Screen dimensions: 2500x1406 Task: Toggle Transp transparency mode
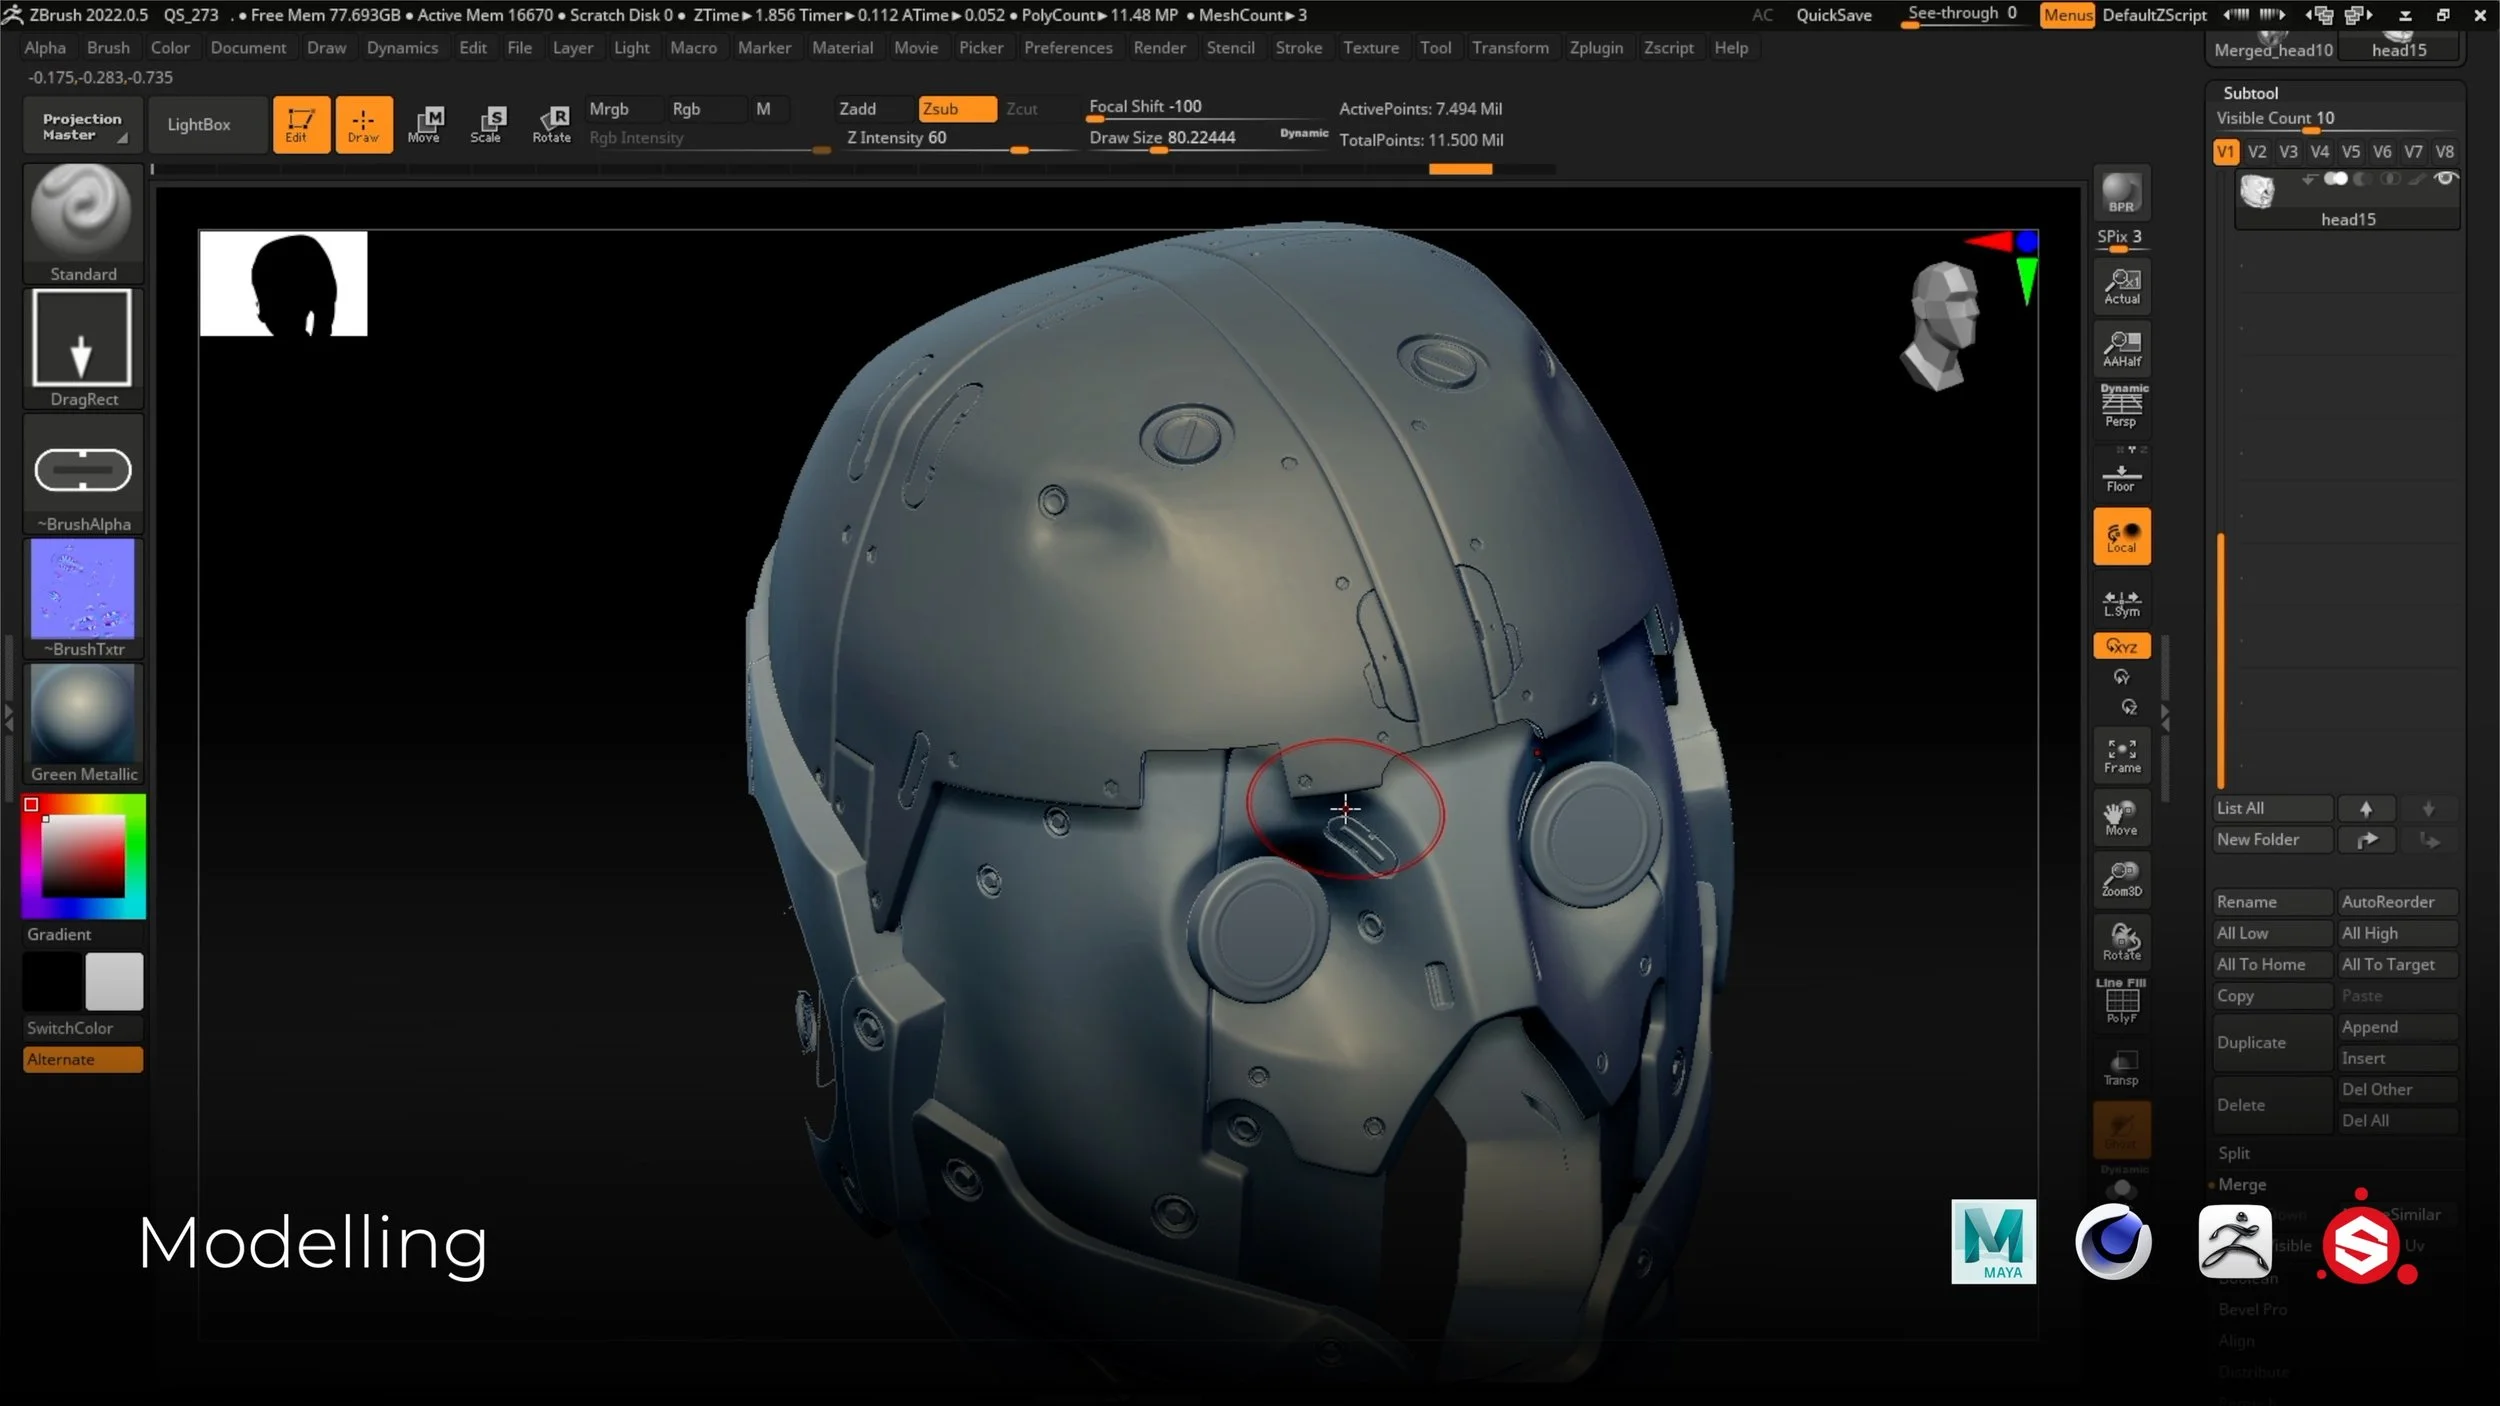pyautogui.click(x=2121, y=1066)
